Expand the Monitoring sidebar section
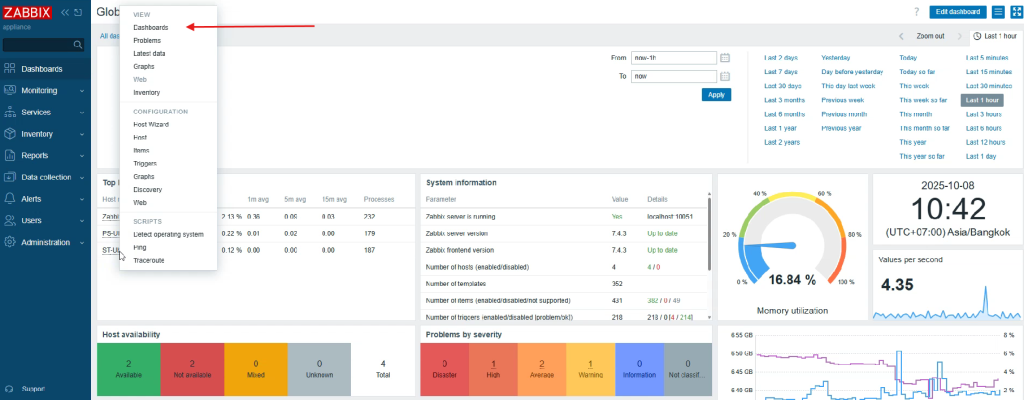1024x400 pixels. (45, 90)
